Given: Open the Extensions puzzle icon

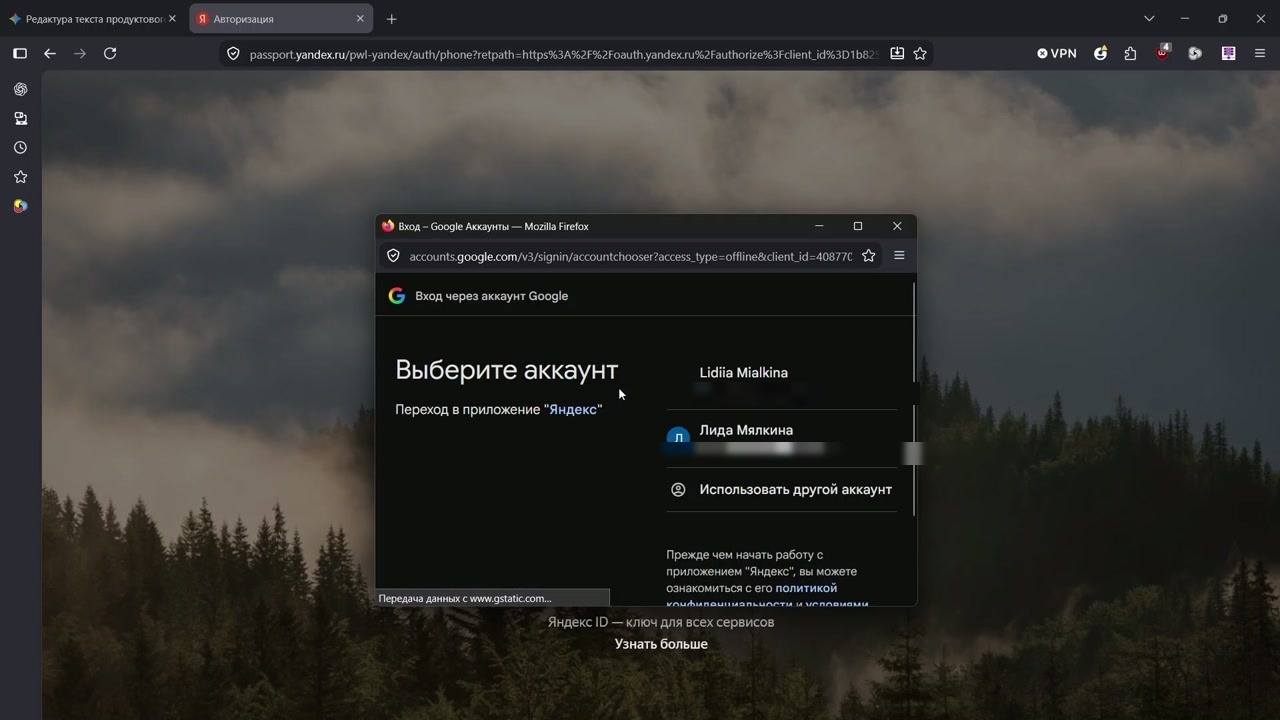Looking at the screenshot, I should click(1130, 53).
